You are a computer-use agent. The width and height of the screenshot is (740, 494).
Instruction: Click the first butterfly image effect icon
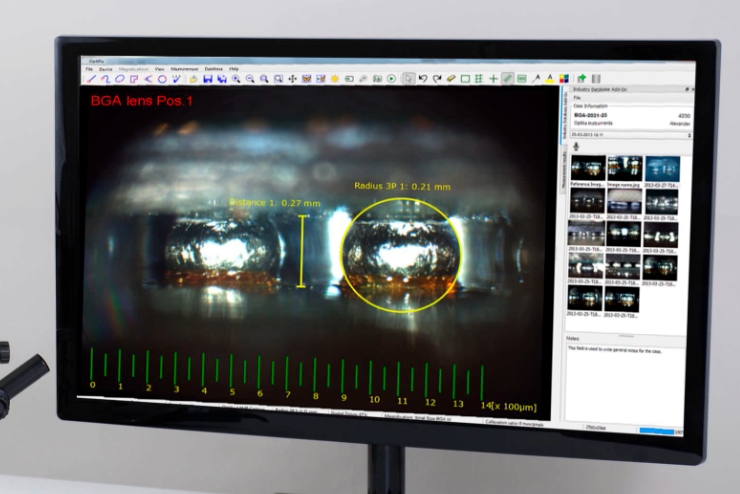(x=307, y=79)
